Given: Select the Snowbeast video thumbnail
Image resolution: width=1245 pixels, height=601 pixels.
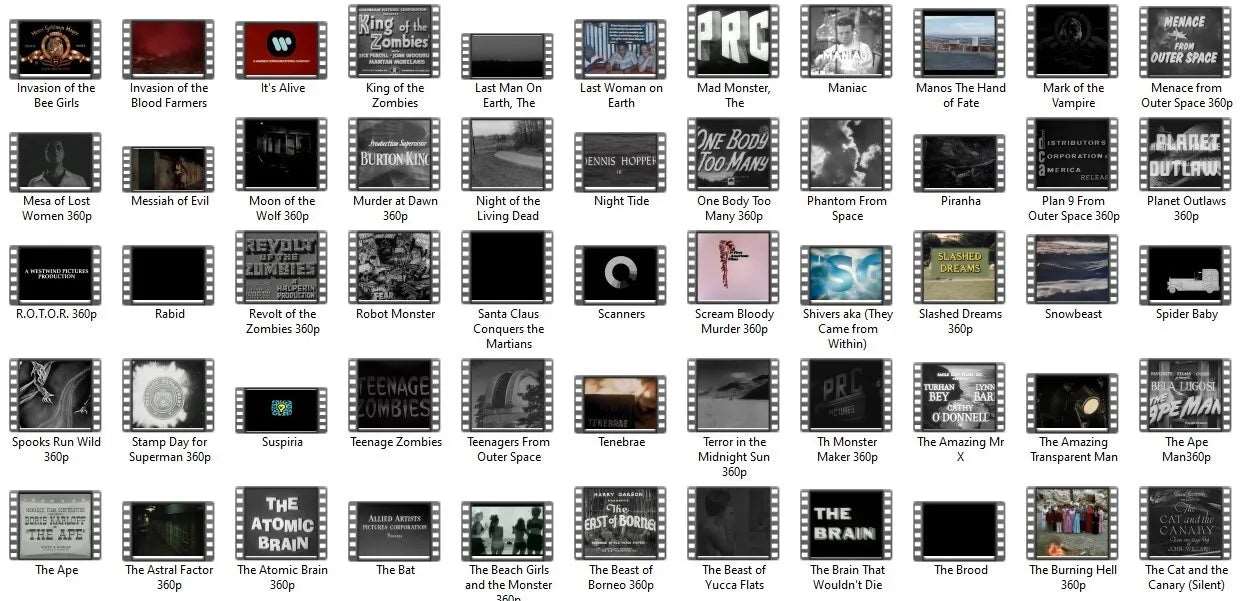Looking at the screenshot, I should 1074,268.
